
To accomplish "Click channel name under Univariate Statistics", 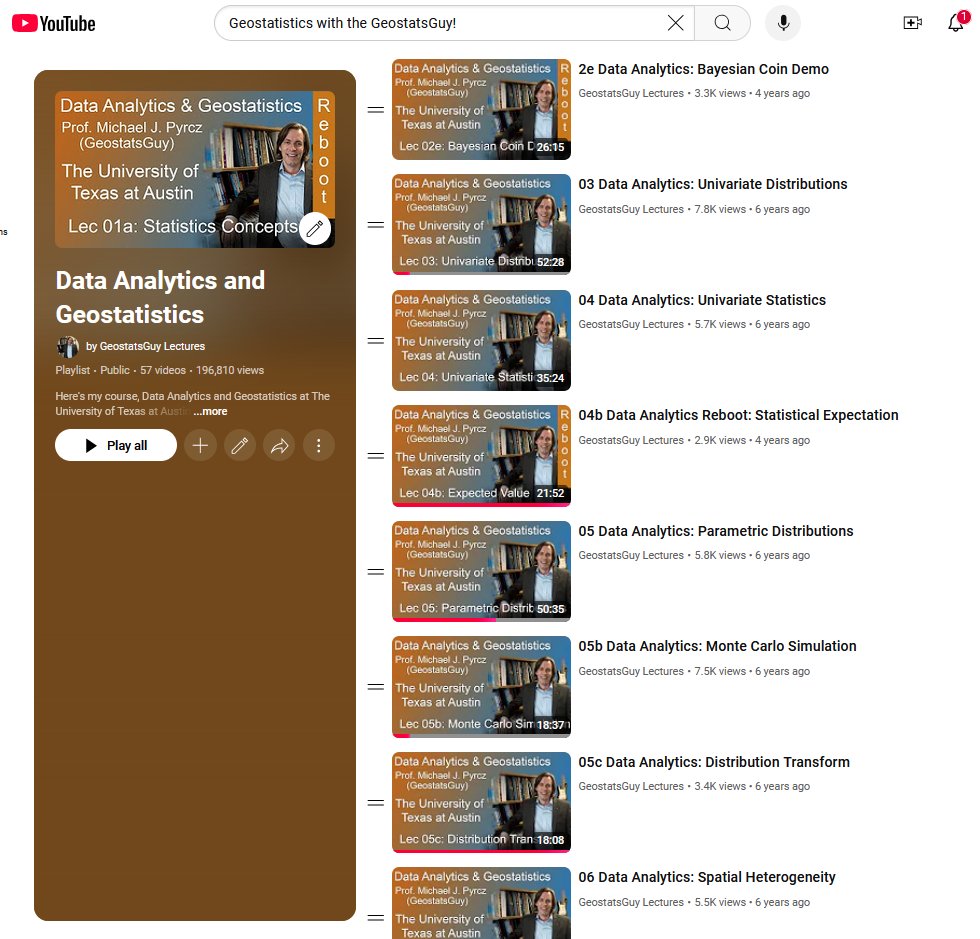I will tap(631, 324).
